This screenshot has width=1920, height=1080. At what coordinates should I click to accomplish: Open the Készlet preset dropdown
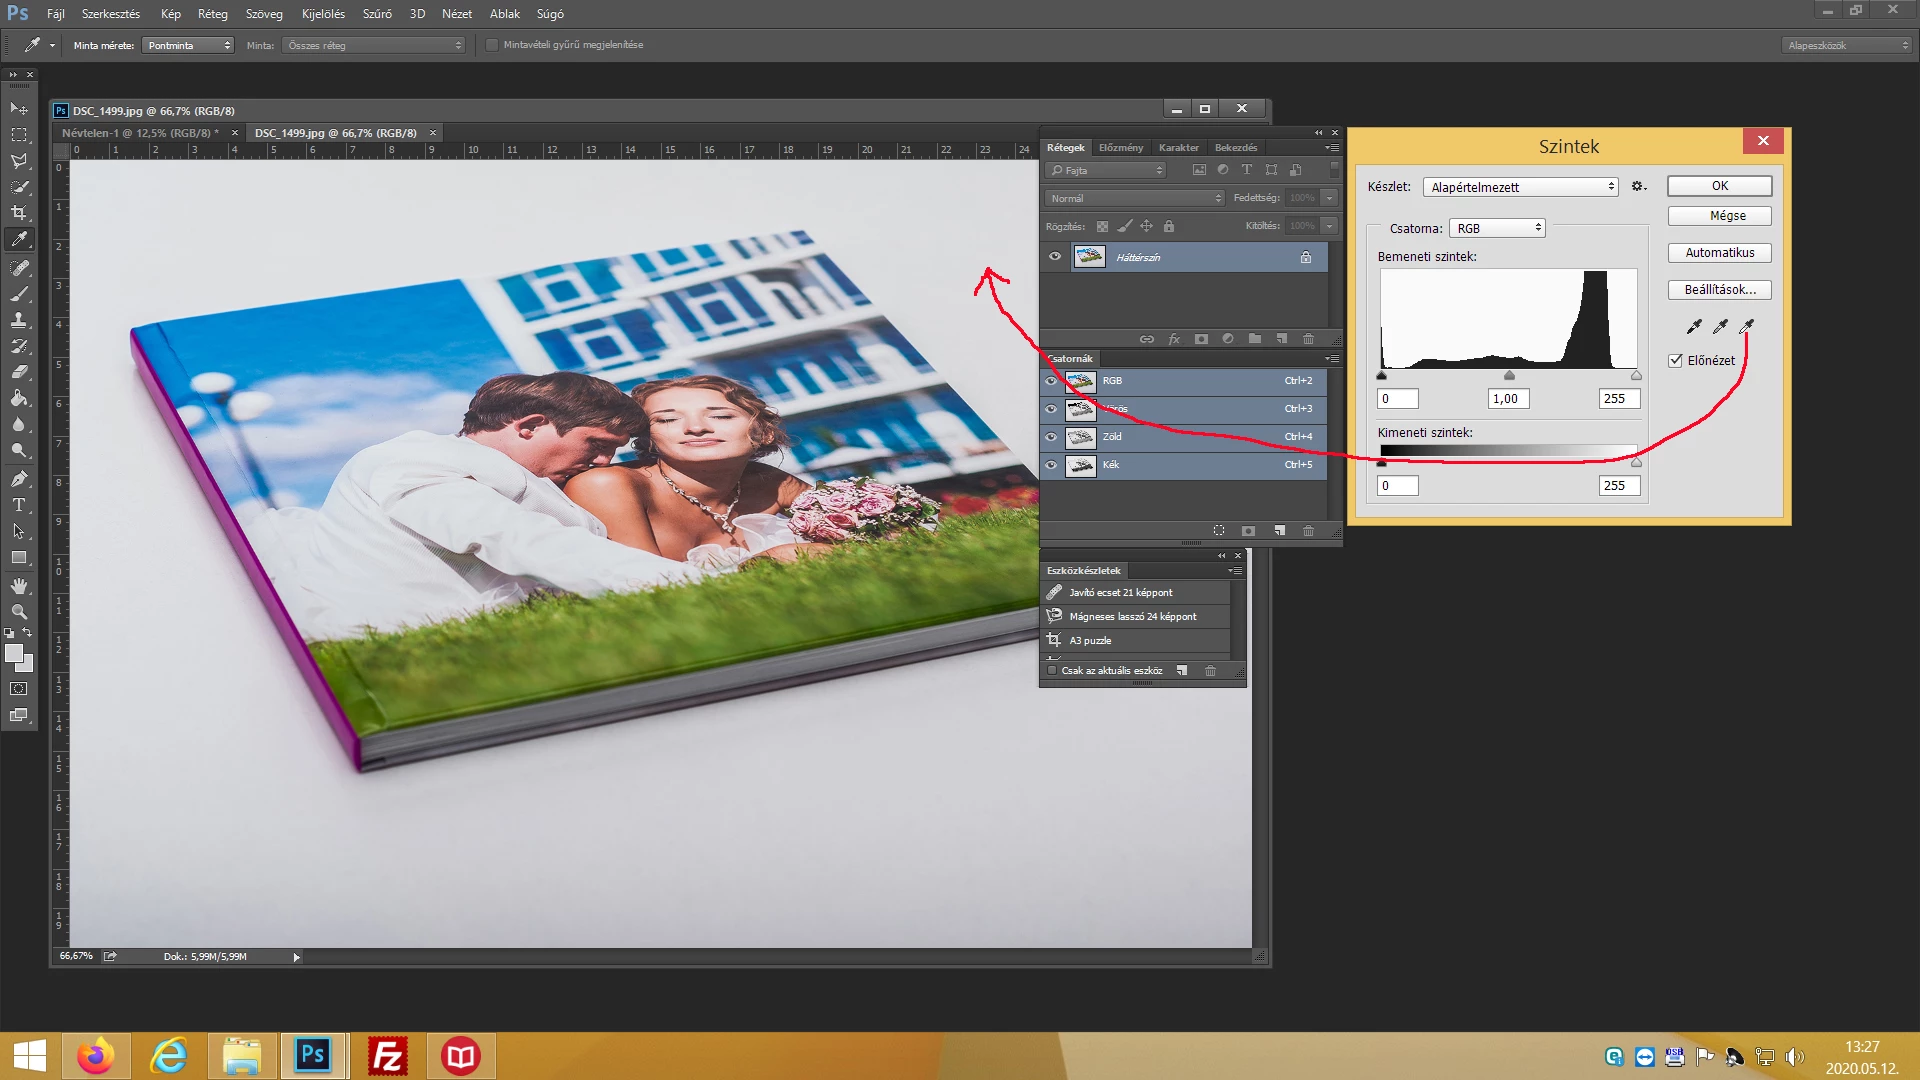[x=1520, y=187]
